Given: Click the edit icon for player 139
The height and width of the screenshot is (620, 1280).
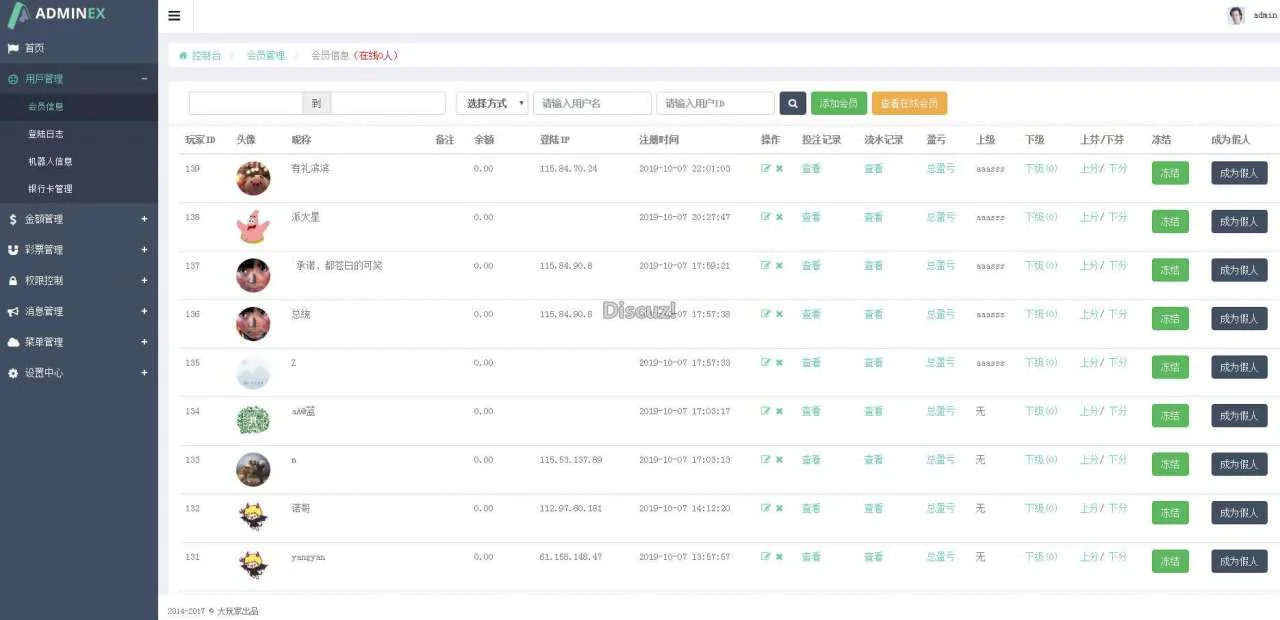Looking at the screenshot, I should click(x=766, y=169).
